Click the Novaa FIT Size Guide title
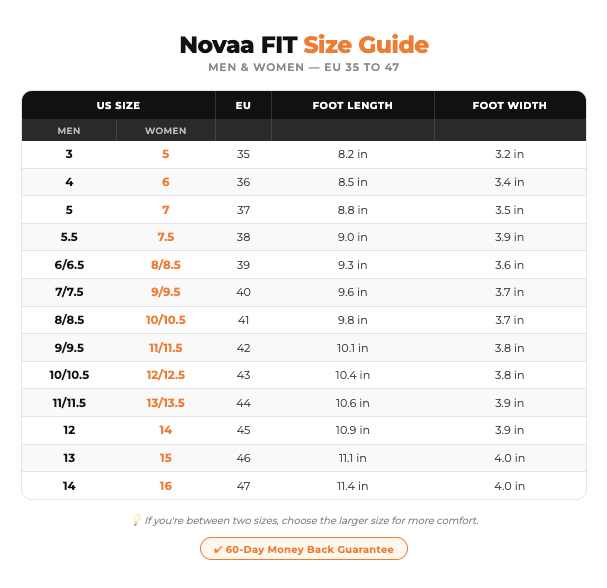The width and height of the screenshot is (607, 588). (x=304, y=45)
